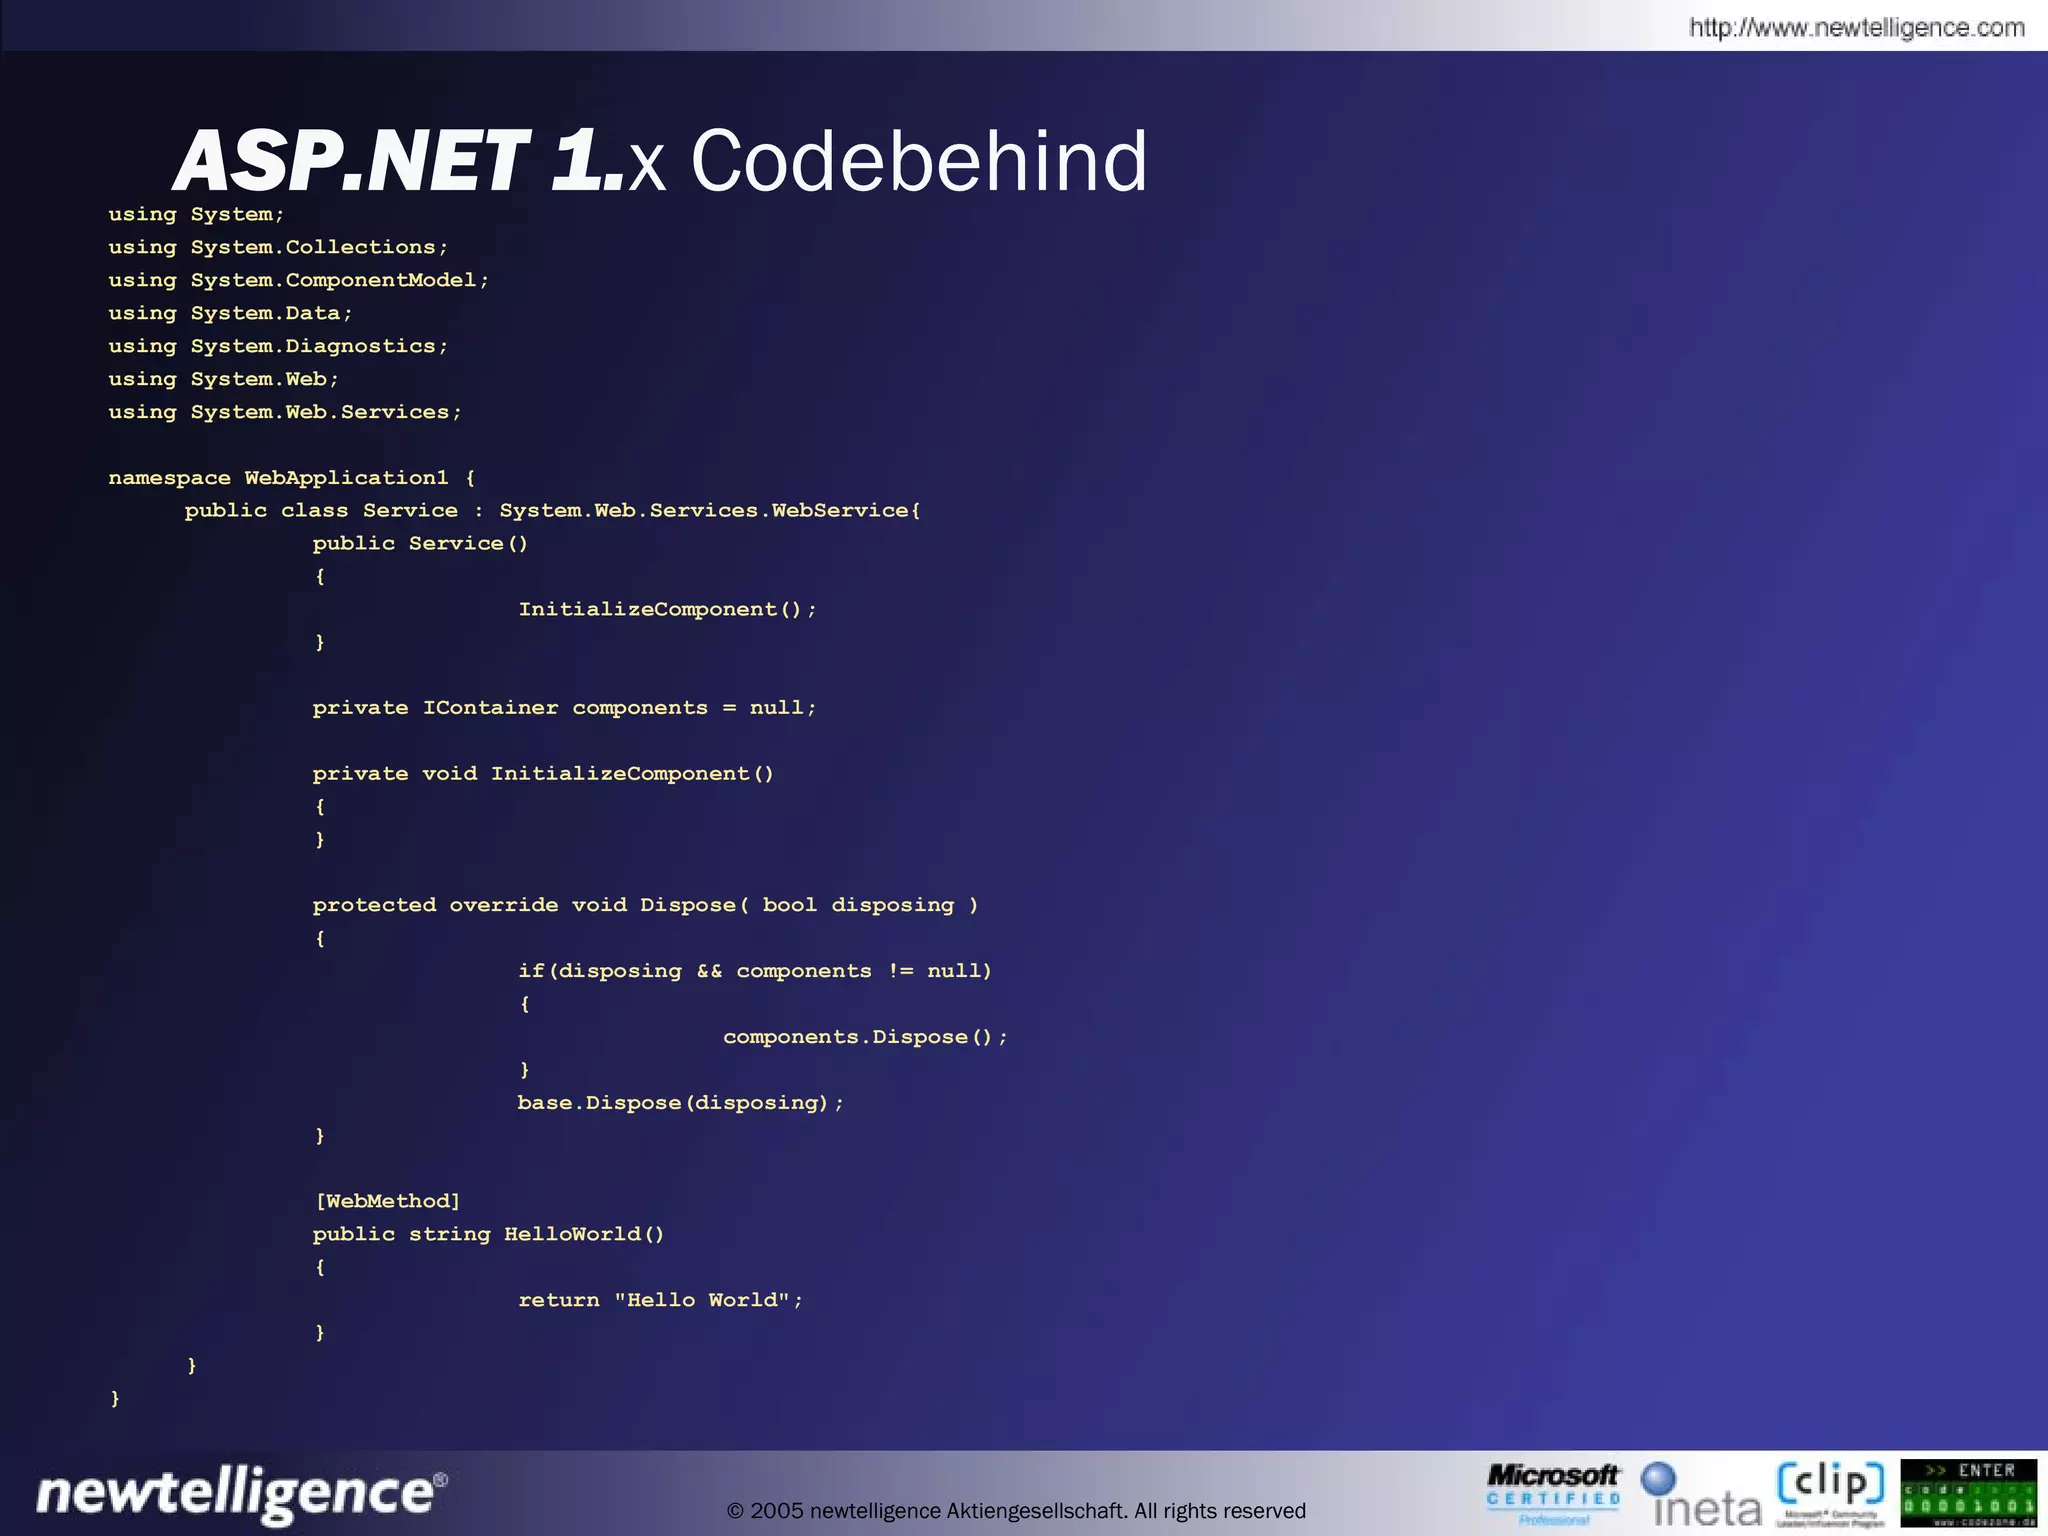Click the private IContainer components line
Screen dimensions: 2048x1536
tap(564, 708)
